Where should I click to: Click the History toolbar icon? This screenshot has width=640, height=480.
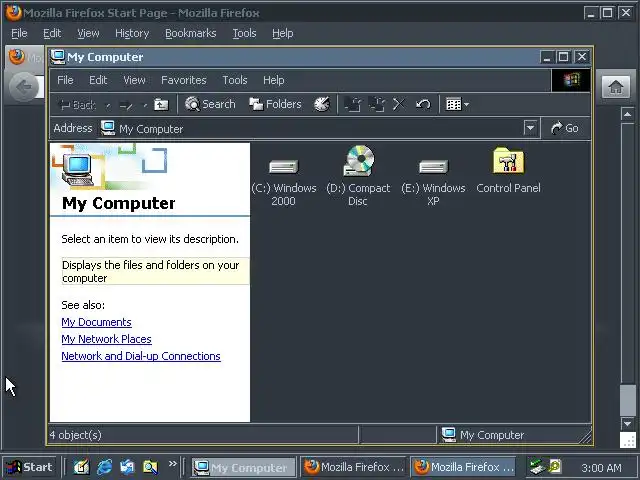322,104
